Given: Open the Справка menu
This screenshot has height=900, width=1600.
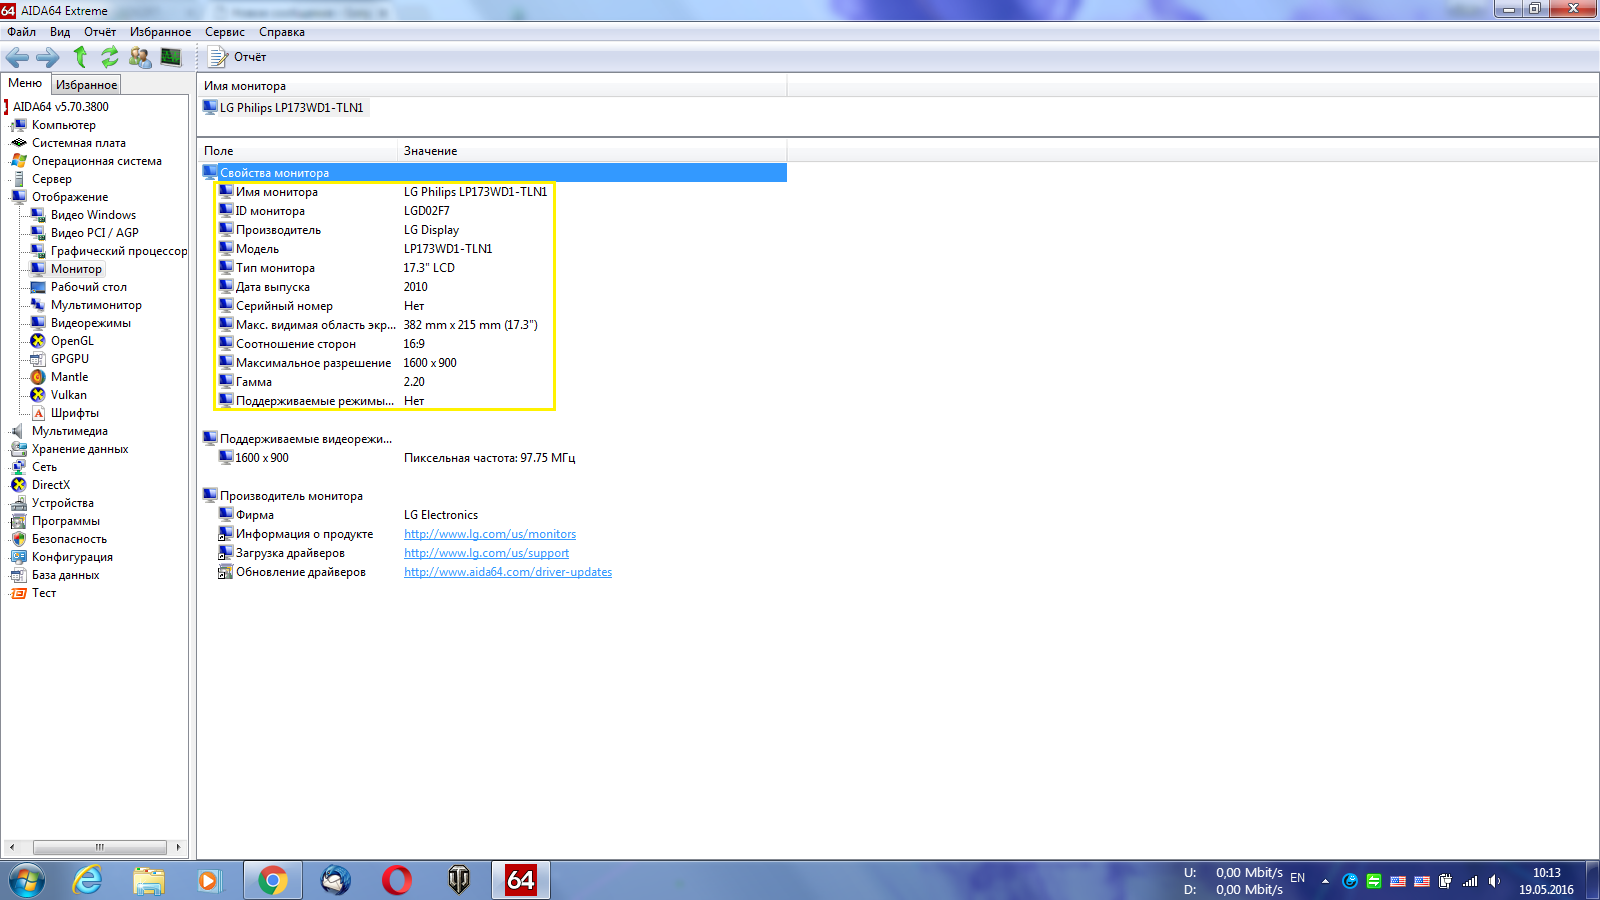Looking at the screenshot, I should pyautogui.click(x=281, y=32).
